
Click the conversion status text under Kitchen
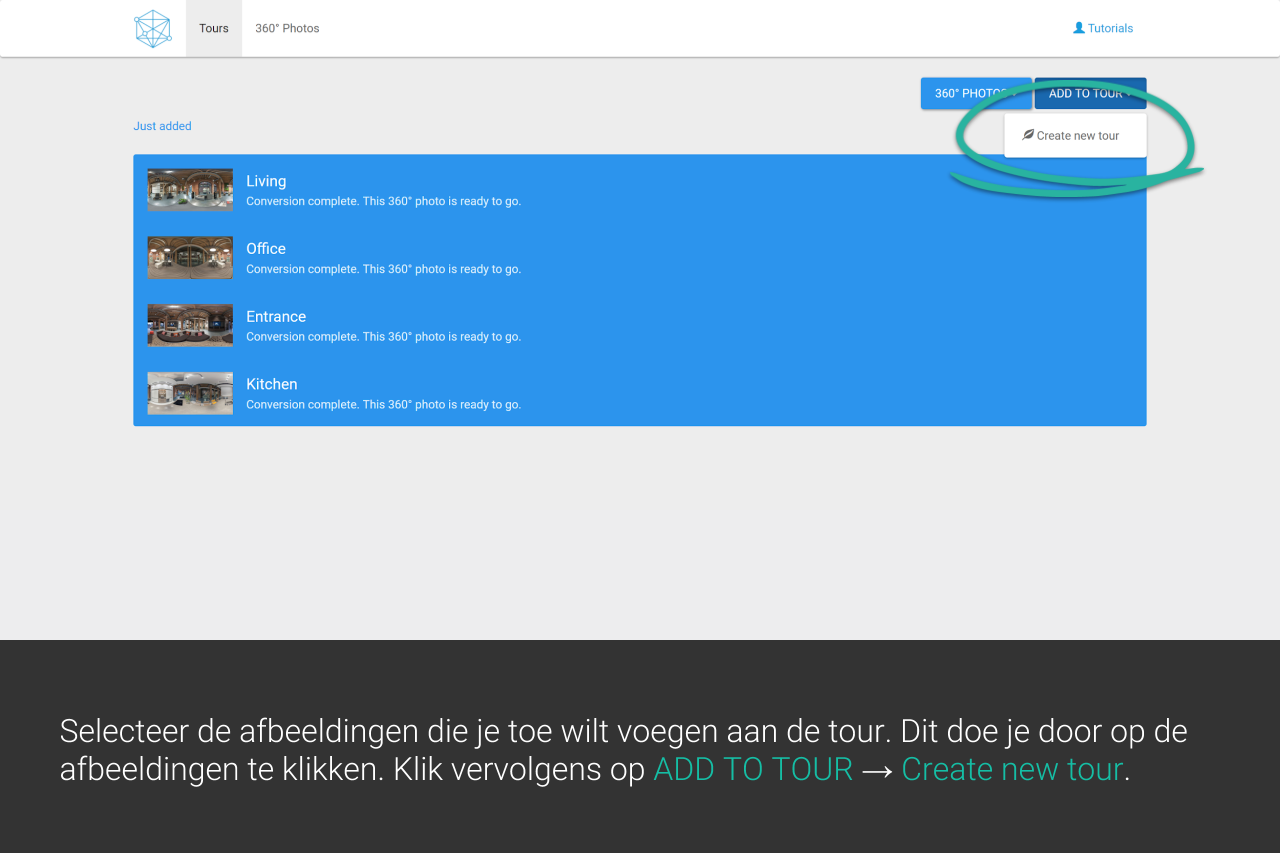click(383, 405)
